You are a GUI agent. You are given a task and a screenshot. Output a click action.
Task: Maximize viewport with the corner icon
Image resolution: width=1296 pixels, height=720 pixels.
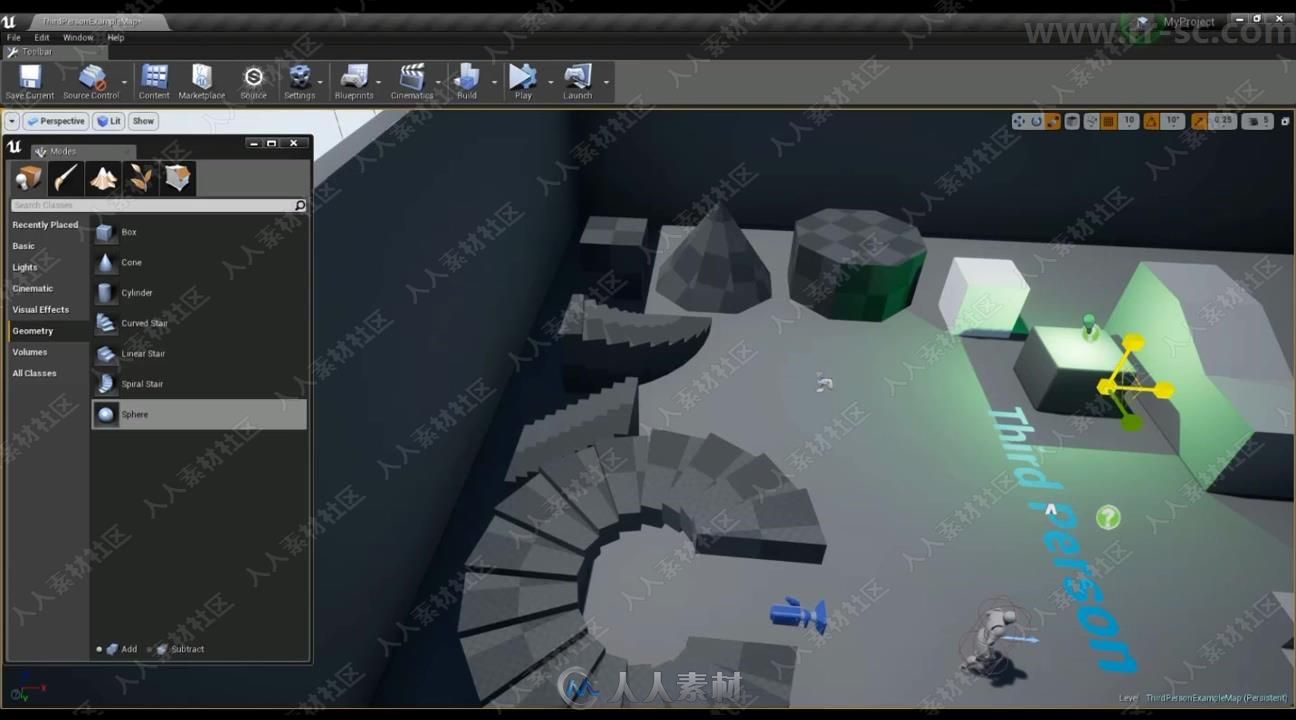coord(1283,121)
